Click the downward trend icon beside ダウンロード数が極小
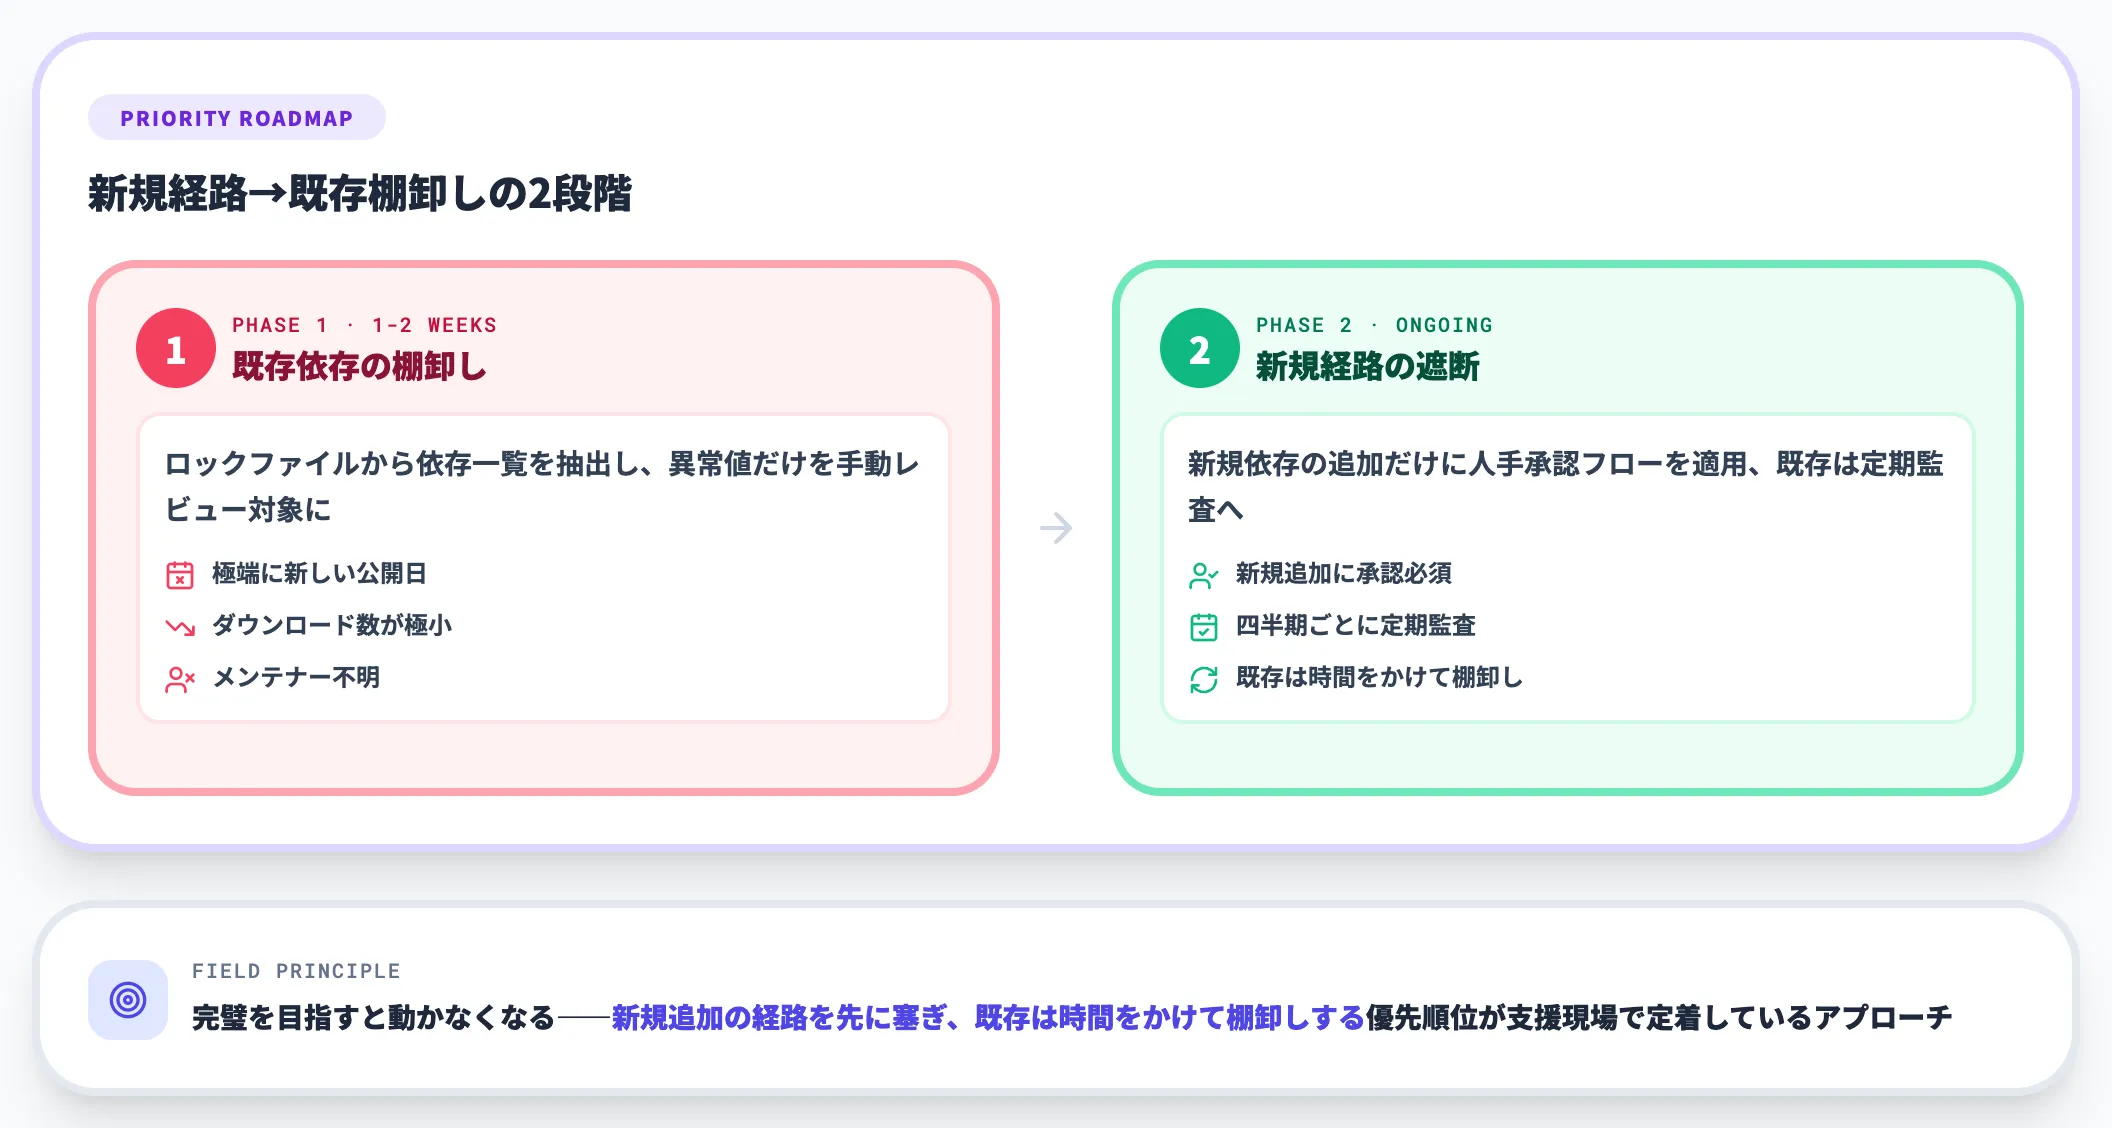Viewport: 2112px width, 1128px height. [180, 626]
